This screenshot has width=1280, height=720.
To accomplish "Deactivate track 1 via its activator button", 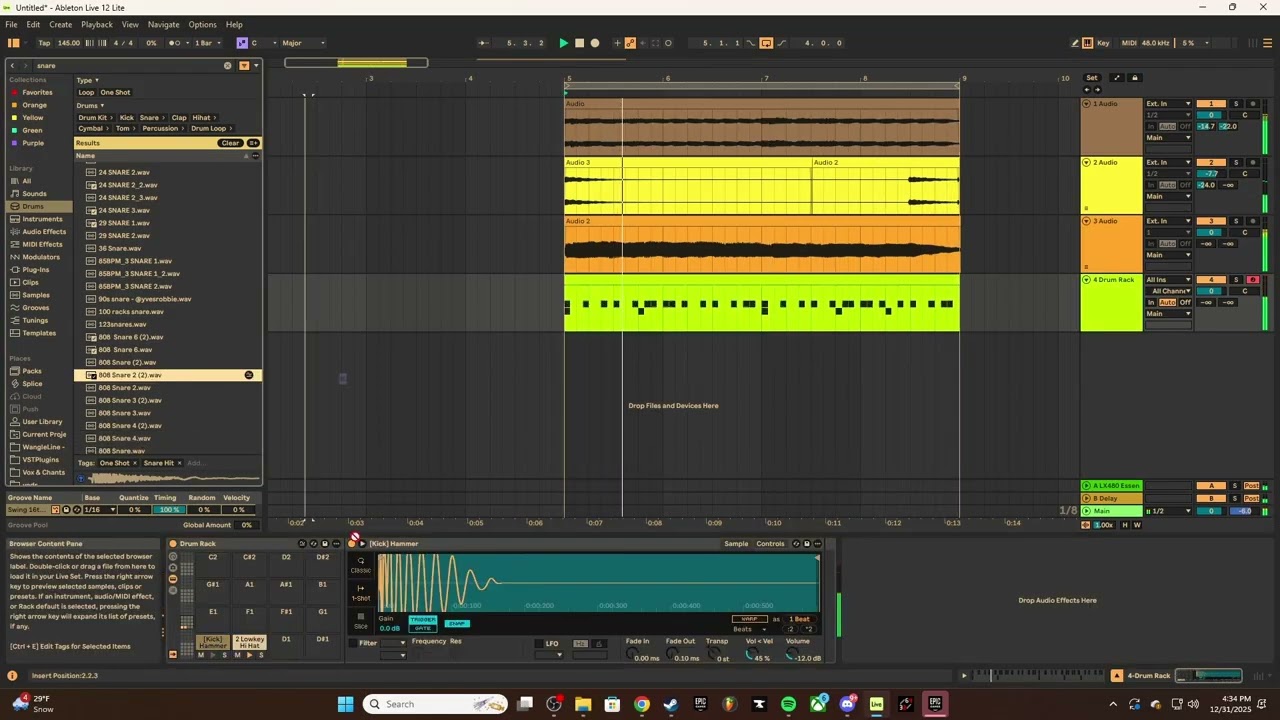I will coord(1211,104).
